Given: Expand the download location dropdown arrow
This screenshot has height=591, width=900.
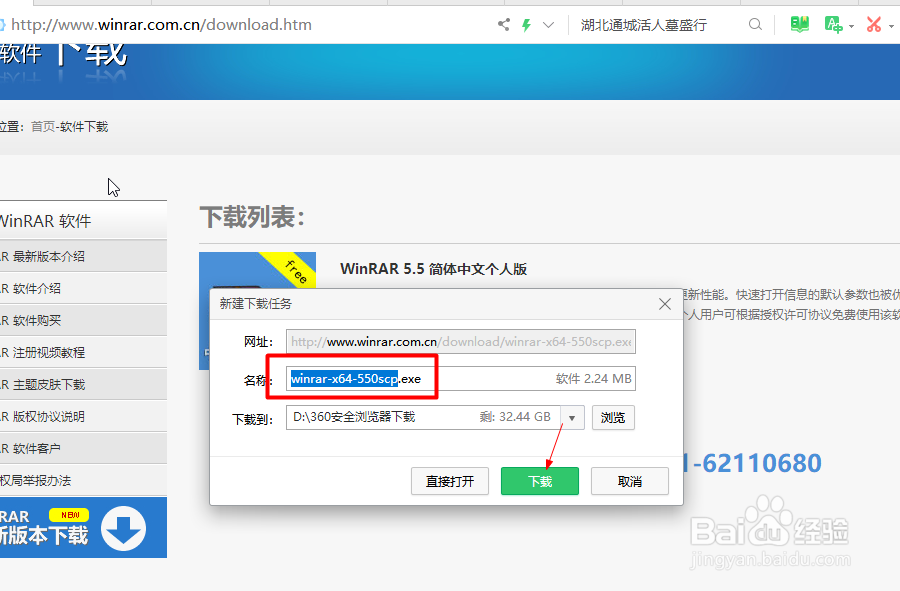Looking at the screenshot, I should coord(572,418).
